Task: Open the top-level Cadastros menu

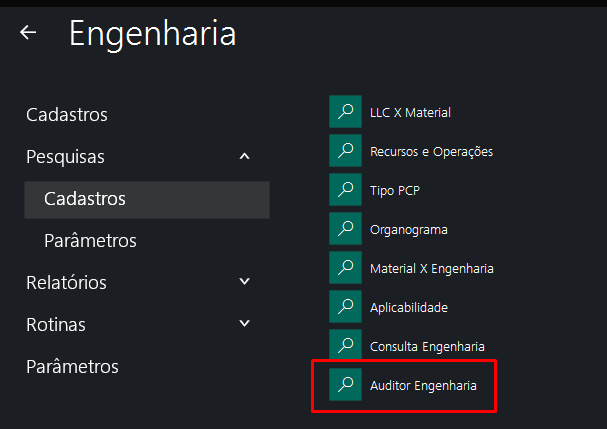Action: click(x=66, y=115)
